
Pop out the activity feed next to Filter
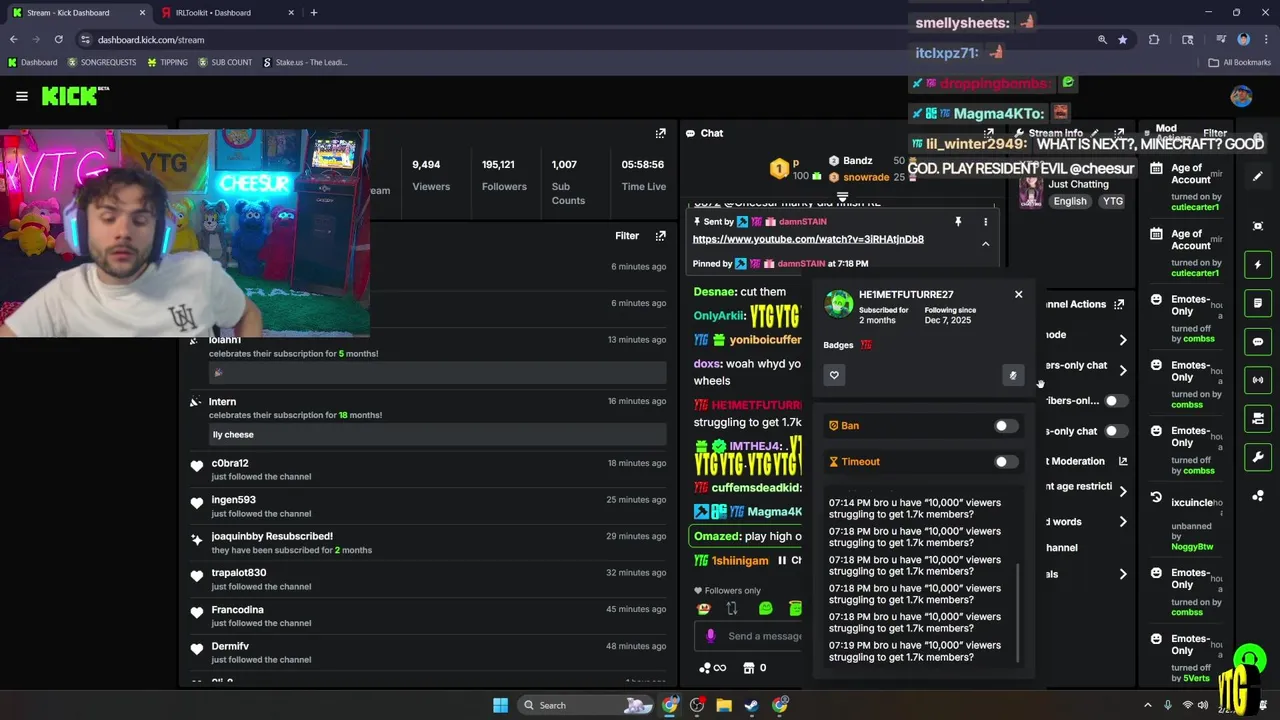pos(660,236)
